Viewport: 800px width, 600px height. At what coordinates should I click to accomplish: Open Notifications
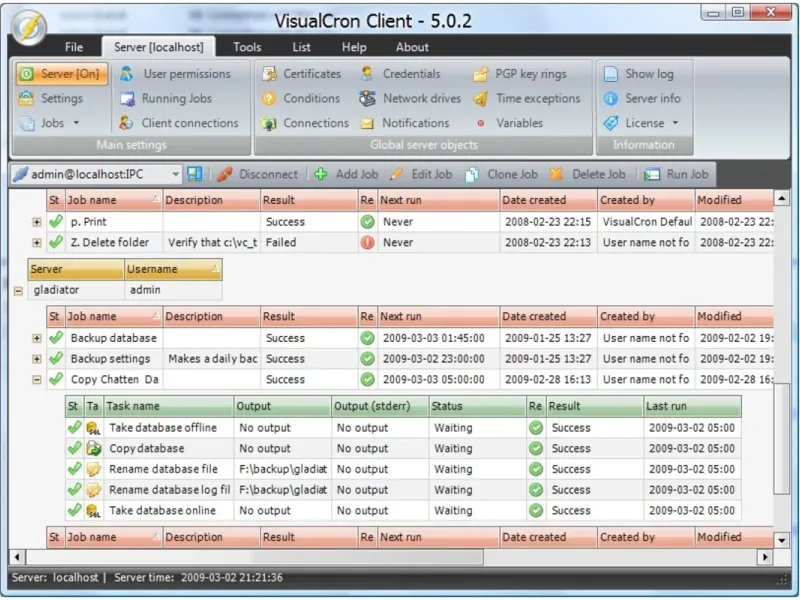coord(406,123)
